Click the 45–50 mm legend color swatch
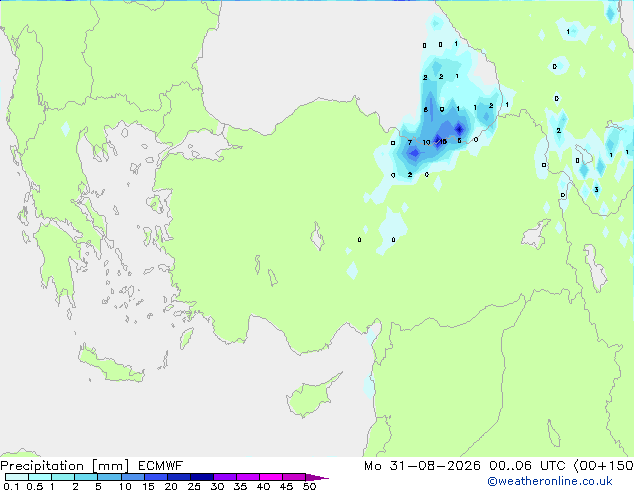The height and width of the screenshot is (490, 634). (x=294, y=477)
